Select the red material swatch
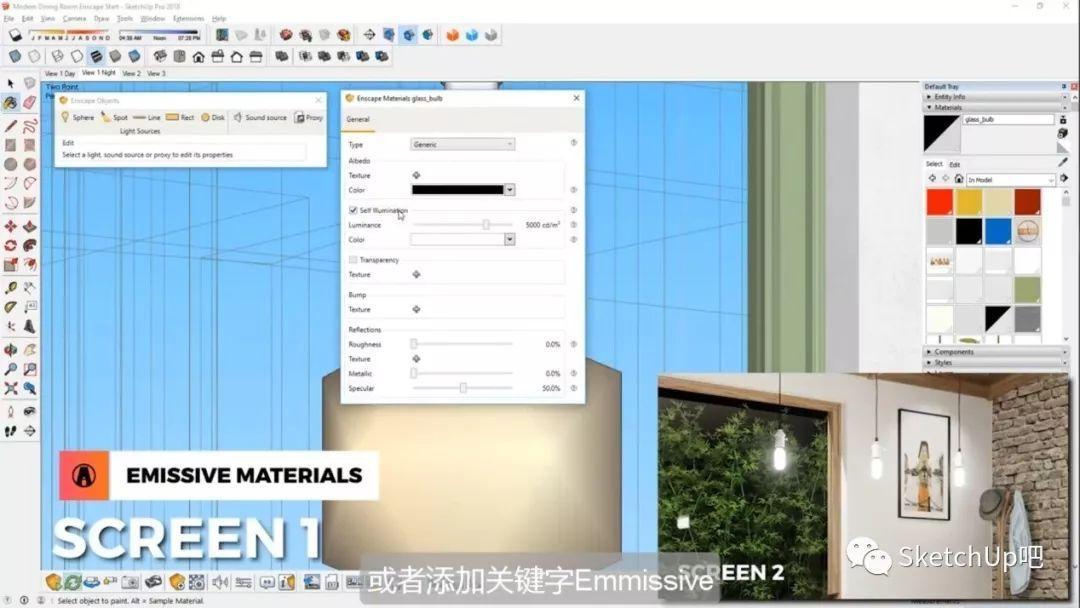This screenshot has height=608, width=1080. pos(939,202)
